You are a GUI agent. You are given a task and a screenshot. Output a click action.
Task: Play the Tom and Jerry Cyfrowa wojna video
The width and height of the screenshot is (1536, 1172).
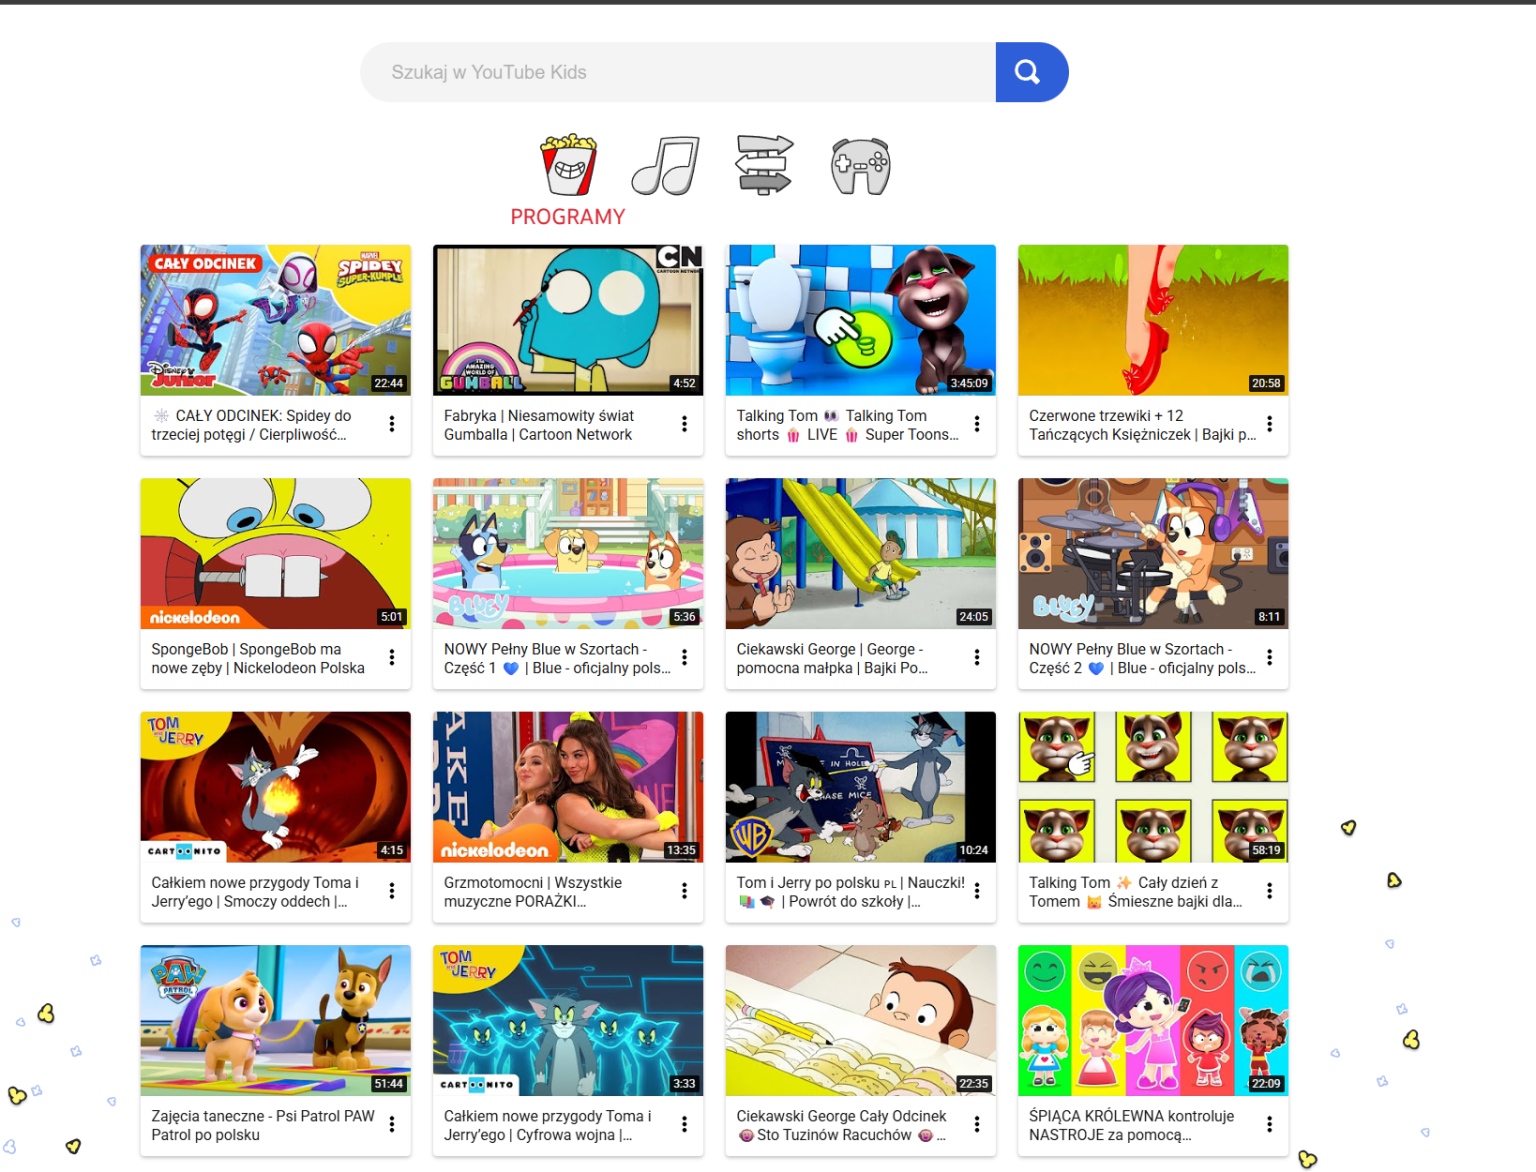pyautogui.click(x=567, y=1019)
